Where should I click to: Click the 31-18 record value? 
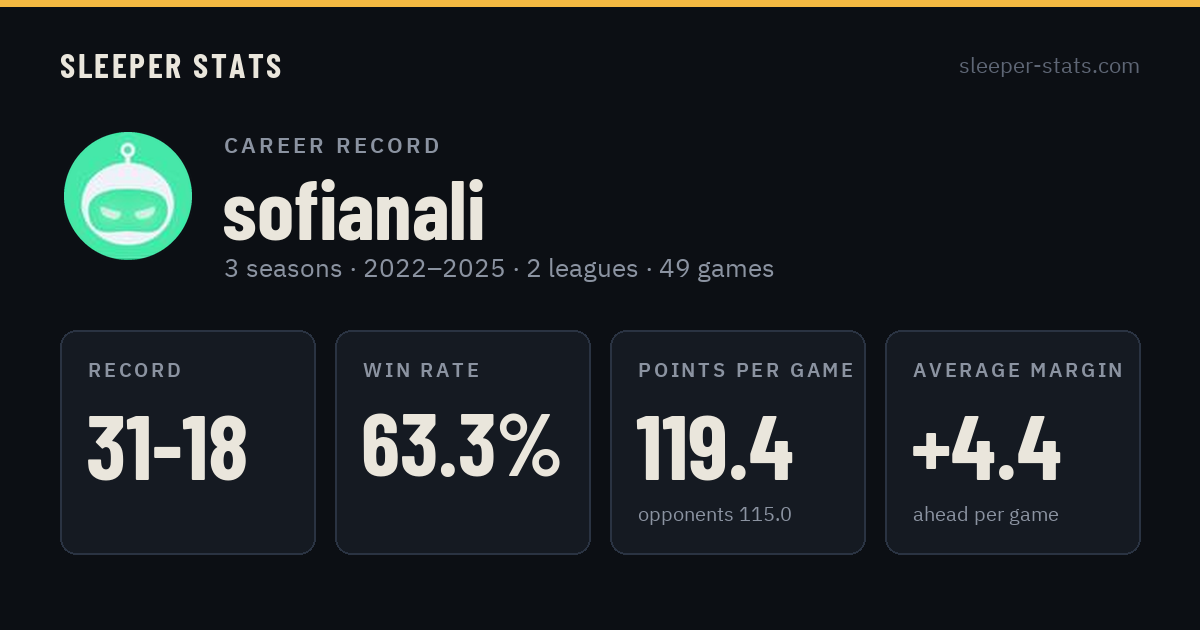(x=167, y=447)
